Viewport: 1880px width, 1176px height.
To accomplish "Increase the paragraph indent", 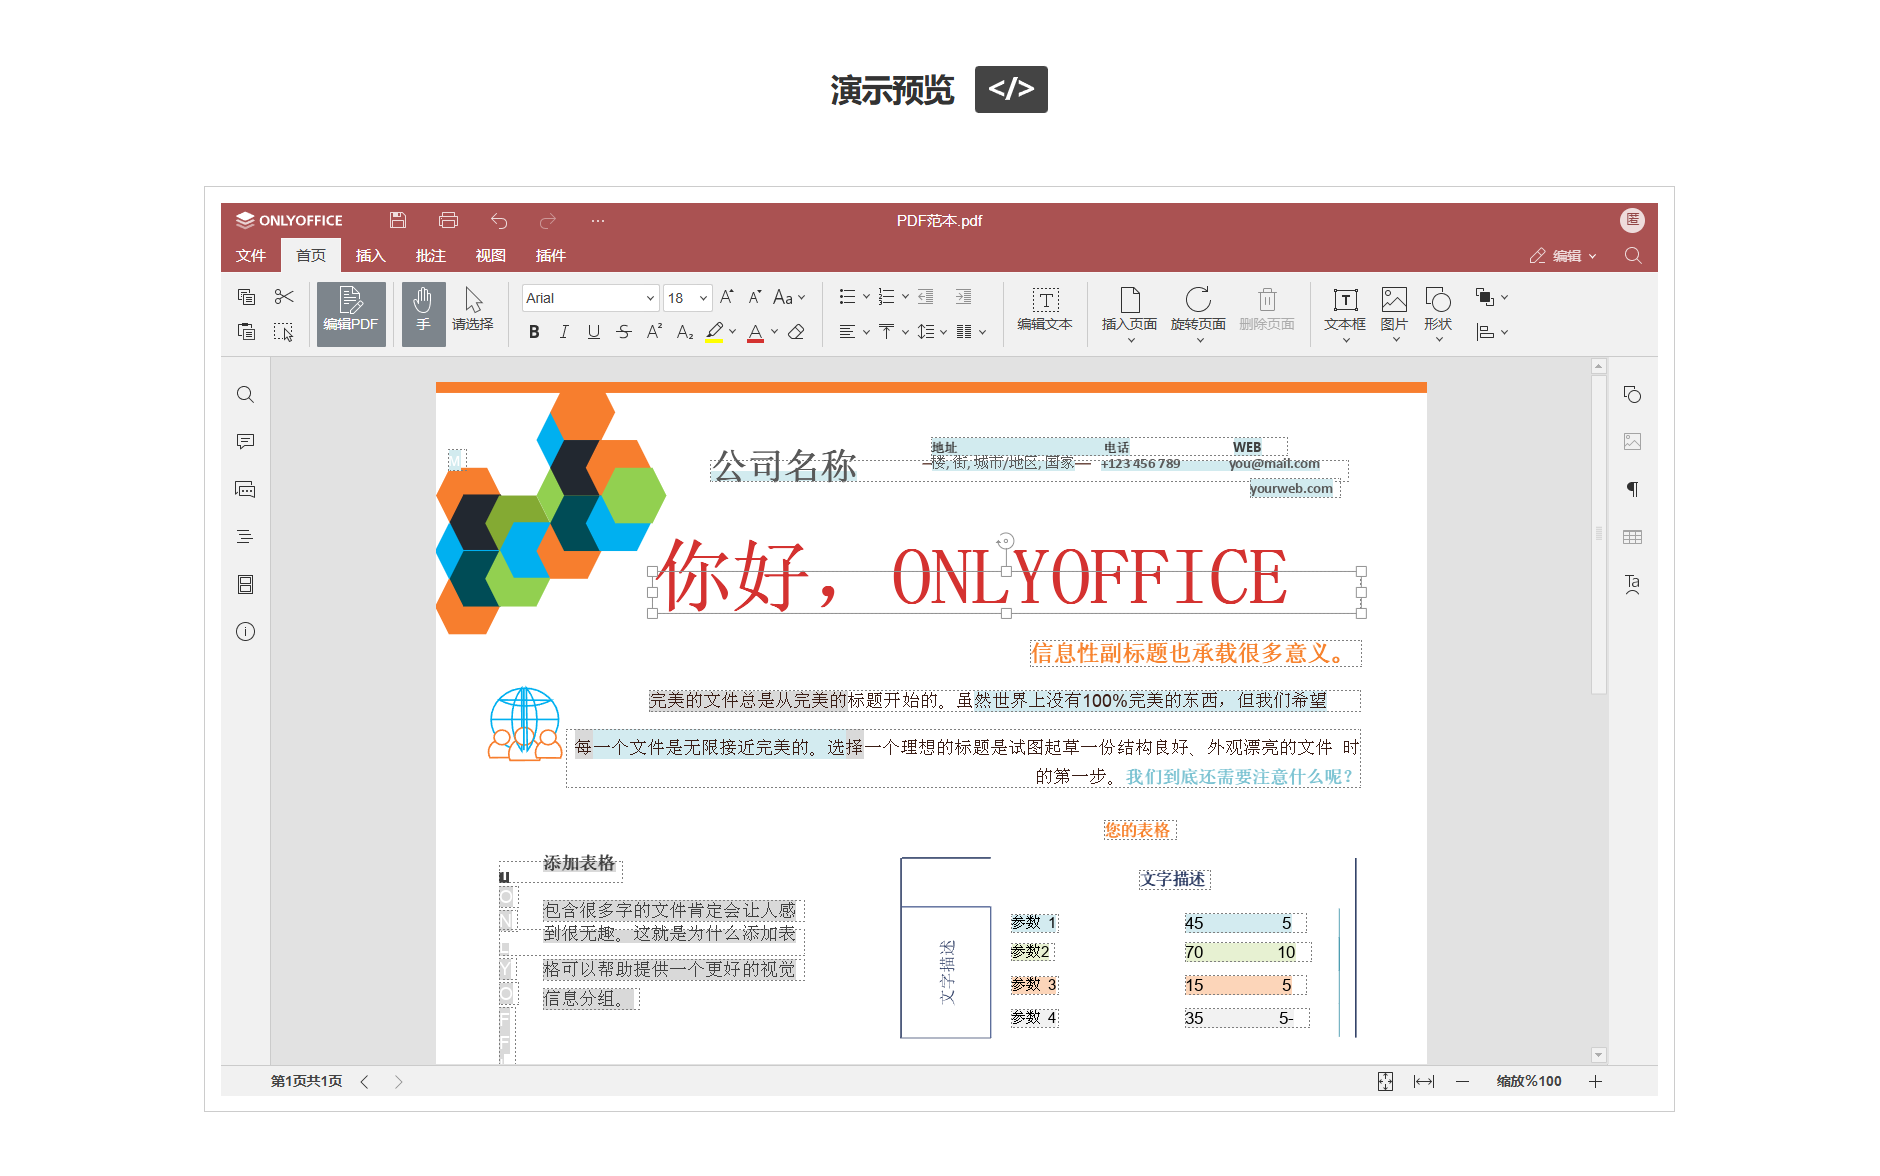I will tap(963, 297).
